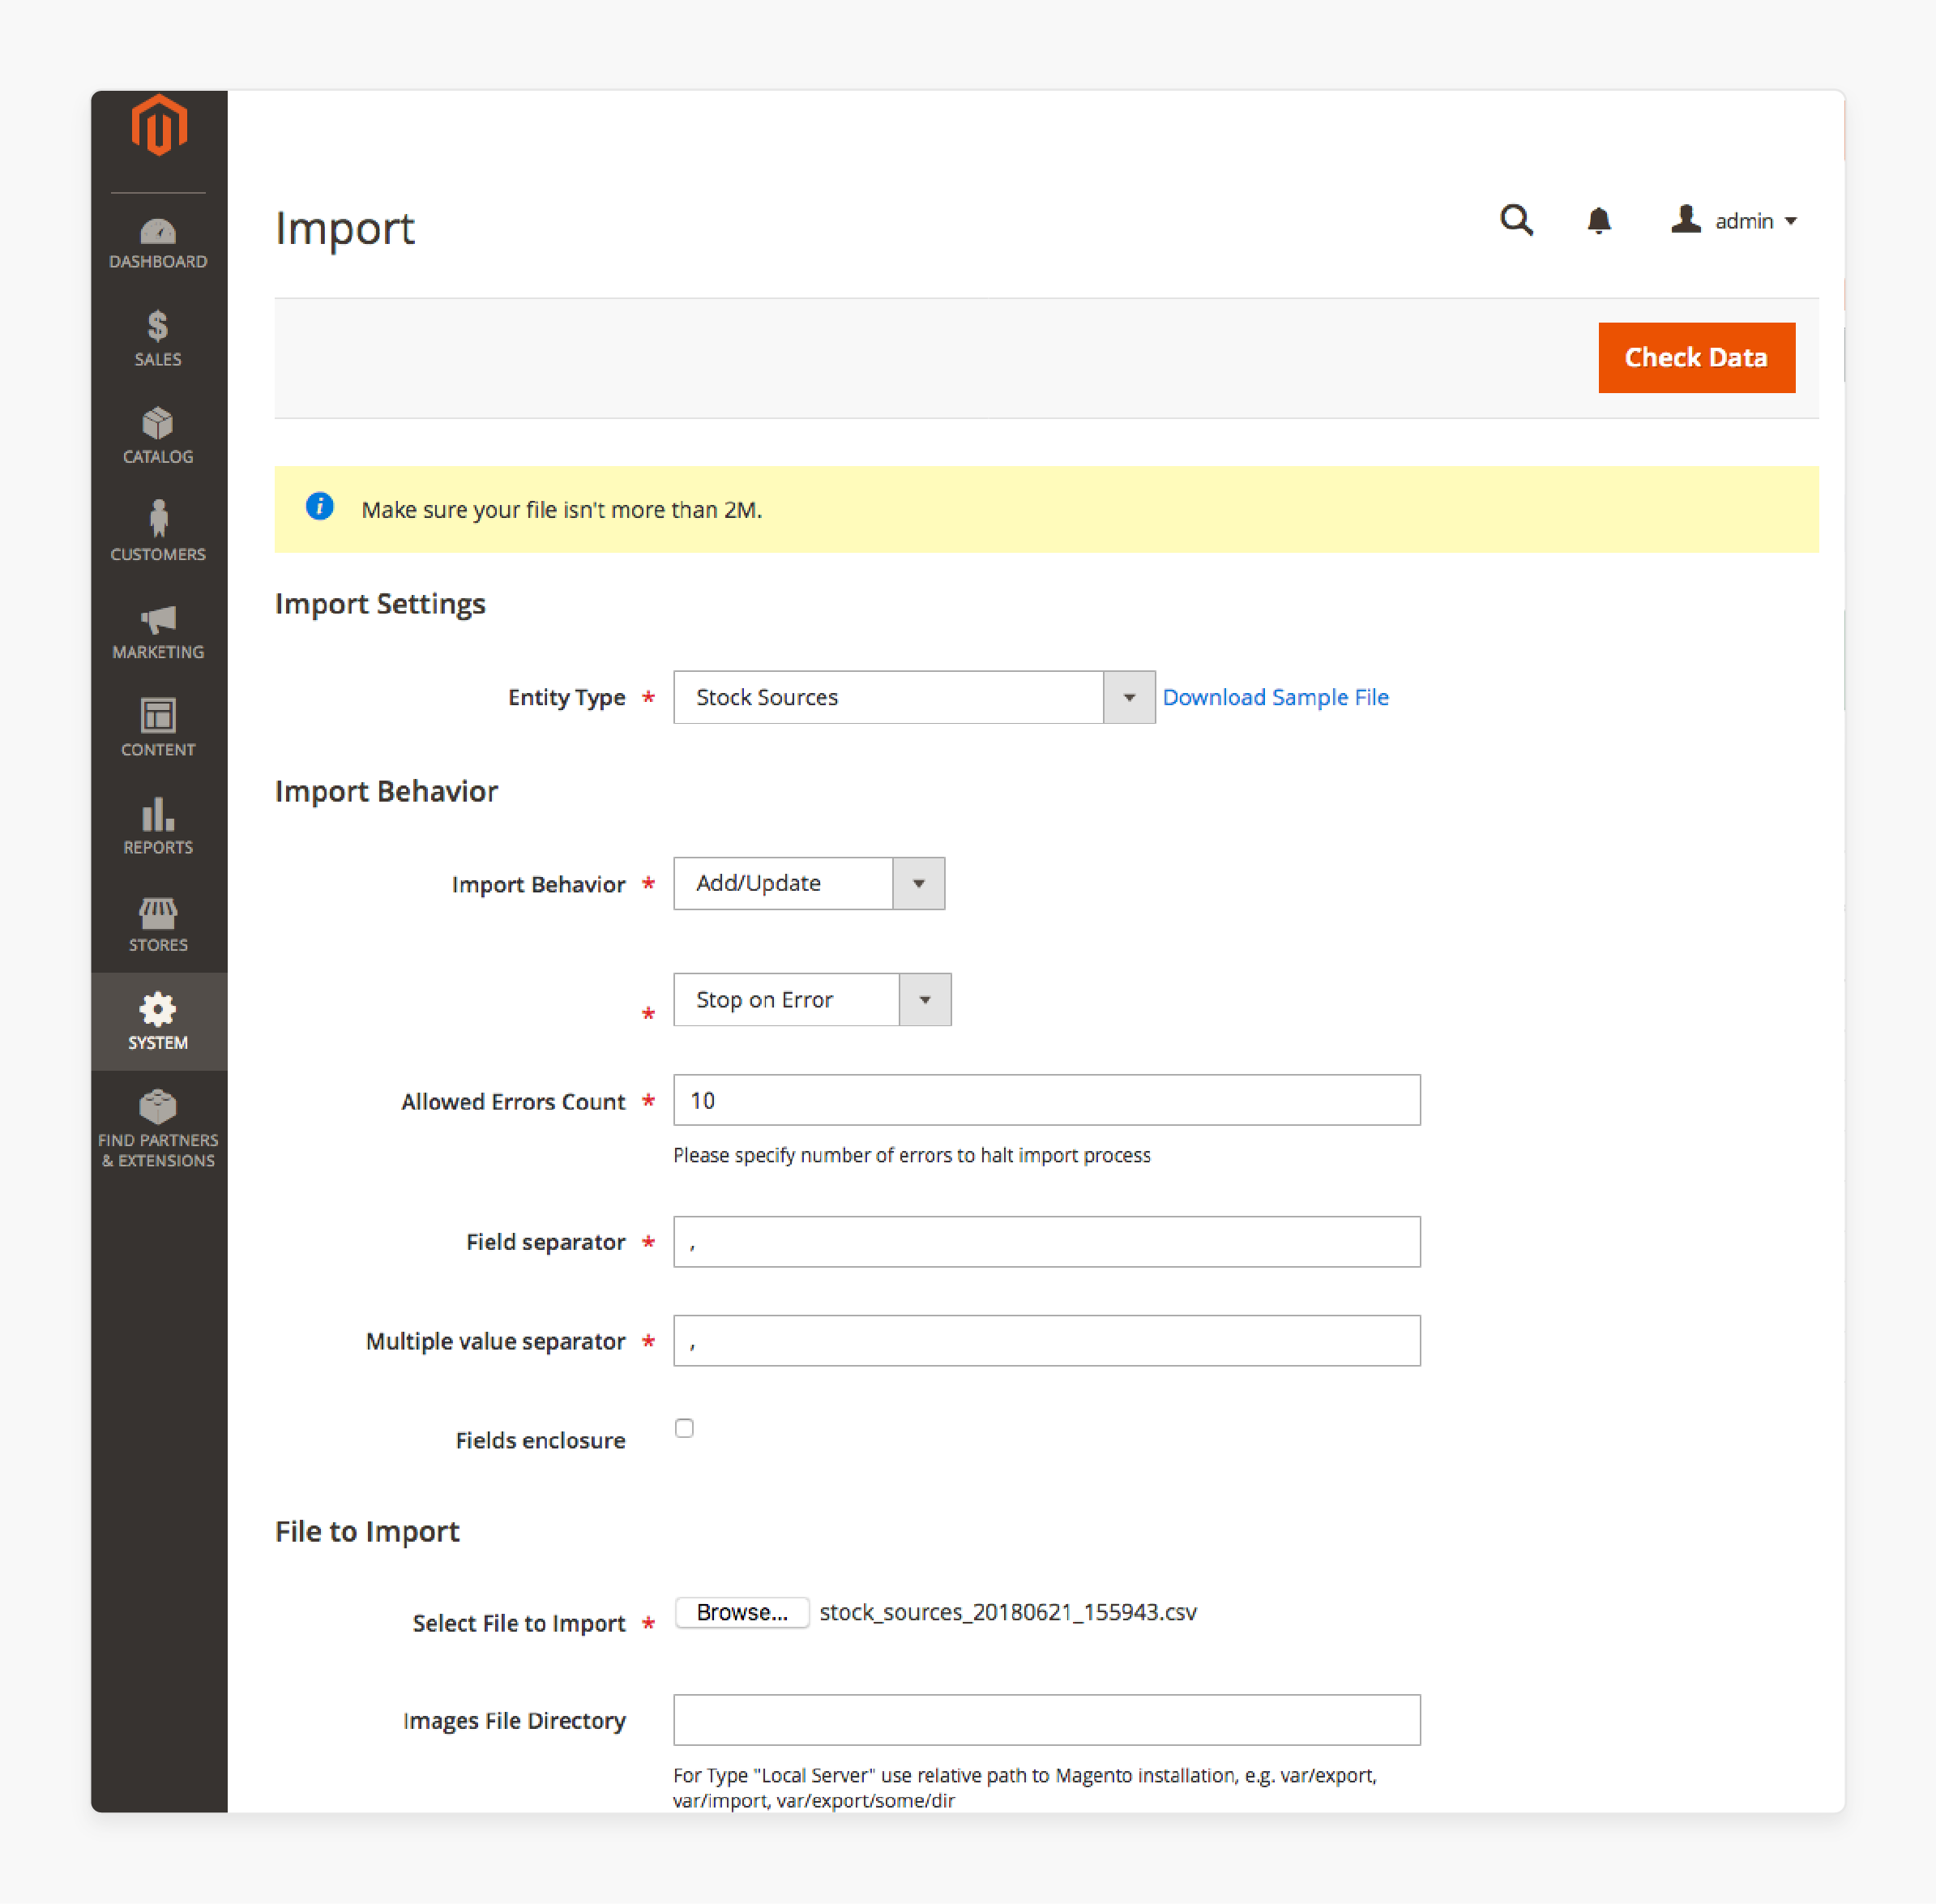Image resolution: width=1936 pixels, height=1904 pixels.
Task: Expand the Import Behavior Add/Update dropdown
Action: [x=919, y=883]
